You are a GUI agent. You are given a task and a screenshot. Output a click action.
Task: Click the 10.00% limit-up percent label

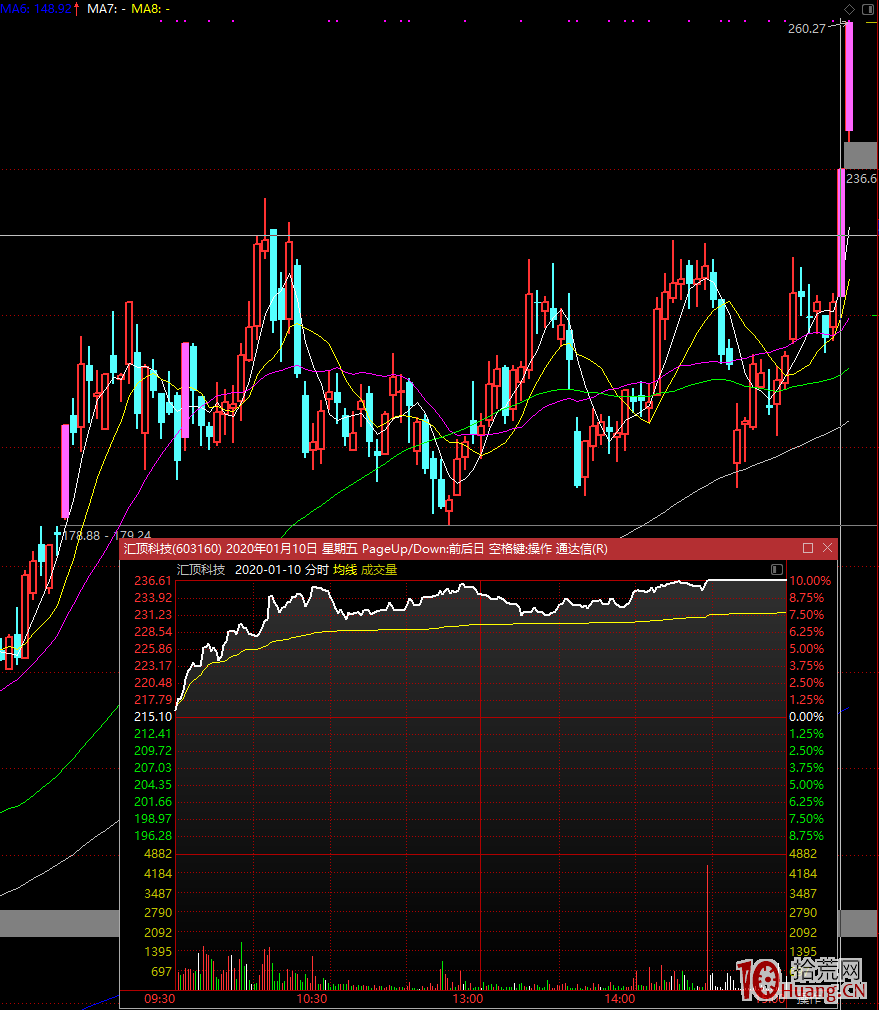(810, 581)
